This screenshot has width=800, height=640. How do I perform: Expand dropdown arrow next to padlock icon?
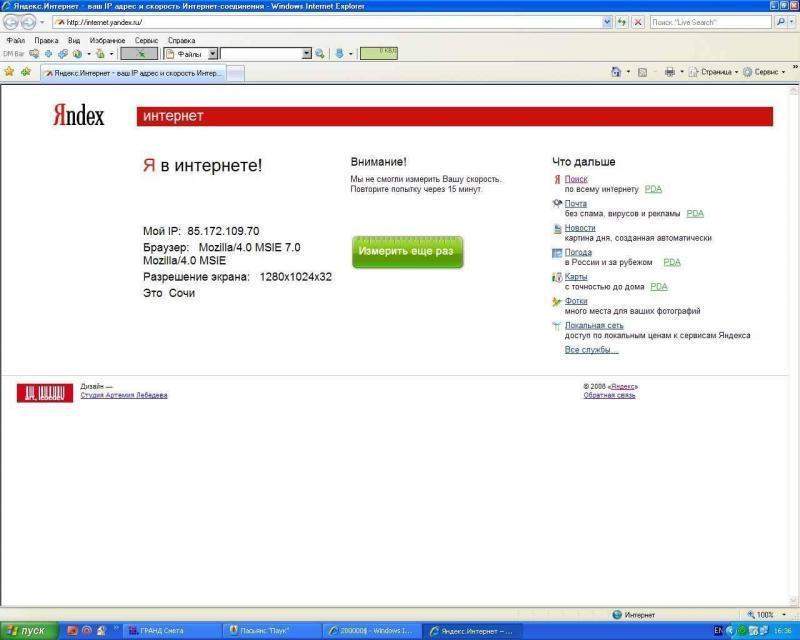pyautogui.click(x=112, y=54)
